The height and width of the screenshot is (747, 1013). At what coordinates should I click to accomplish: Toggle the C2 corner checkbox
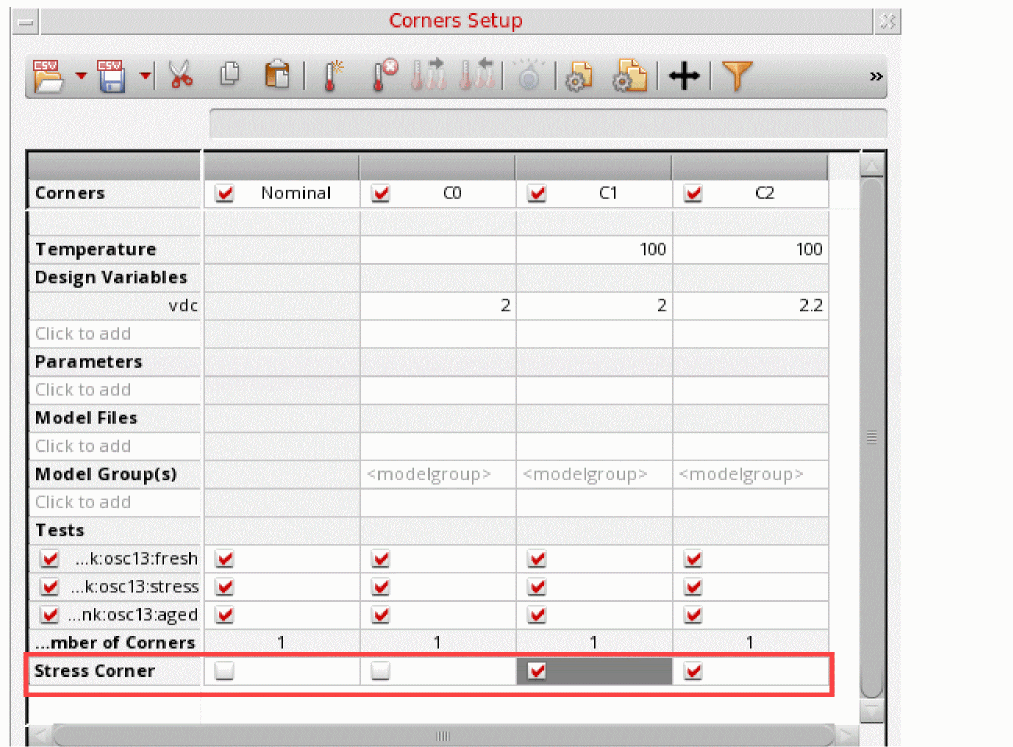click(693, 193)
